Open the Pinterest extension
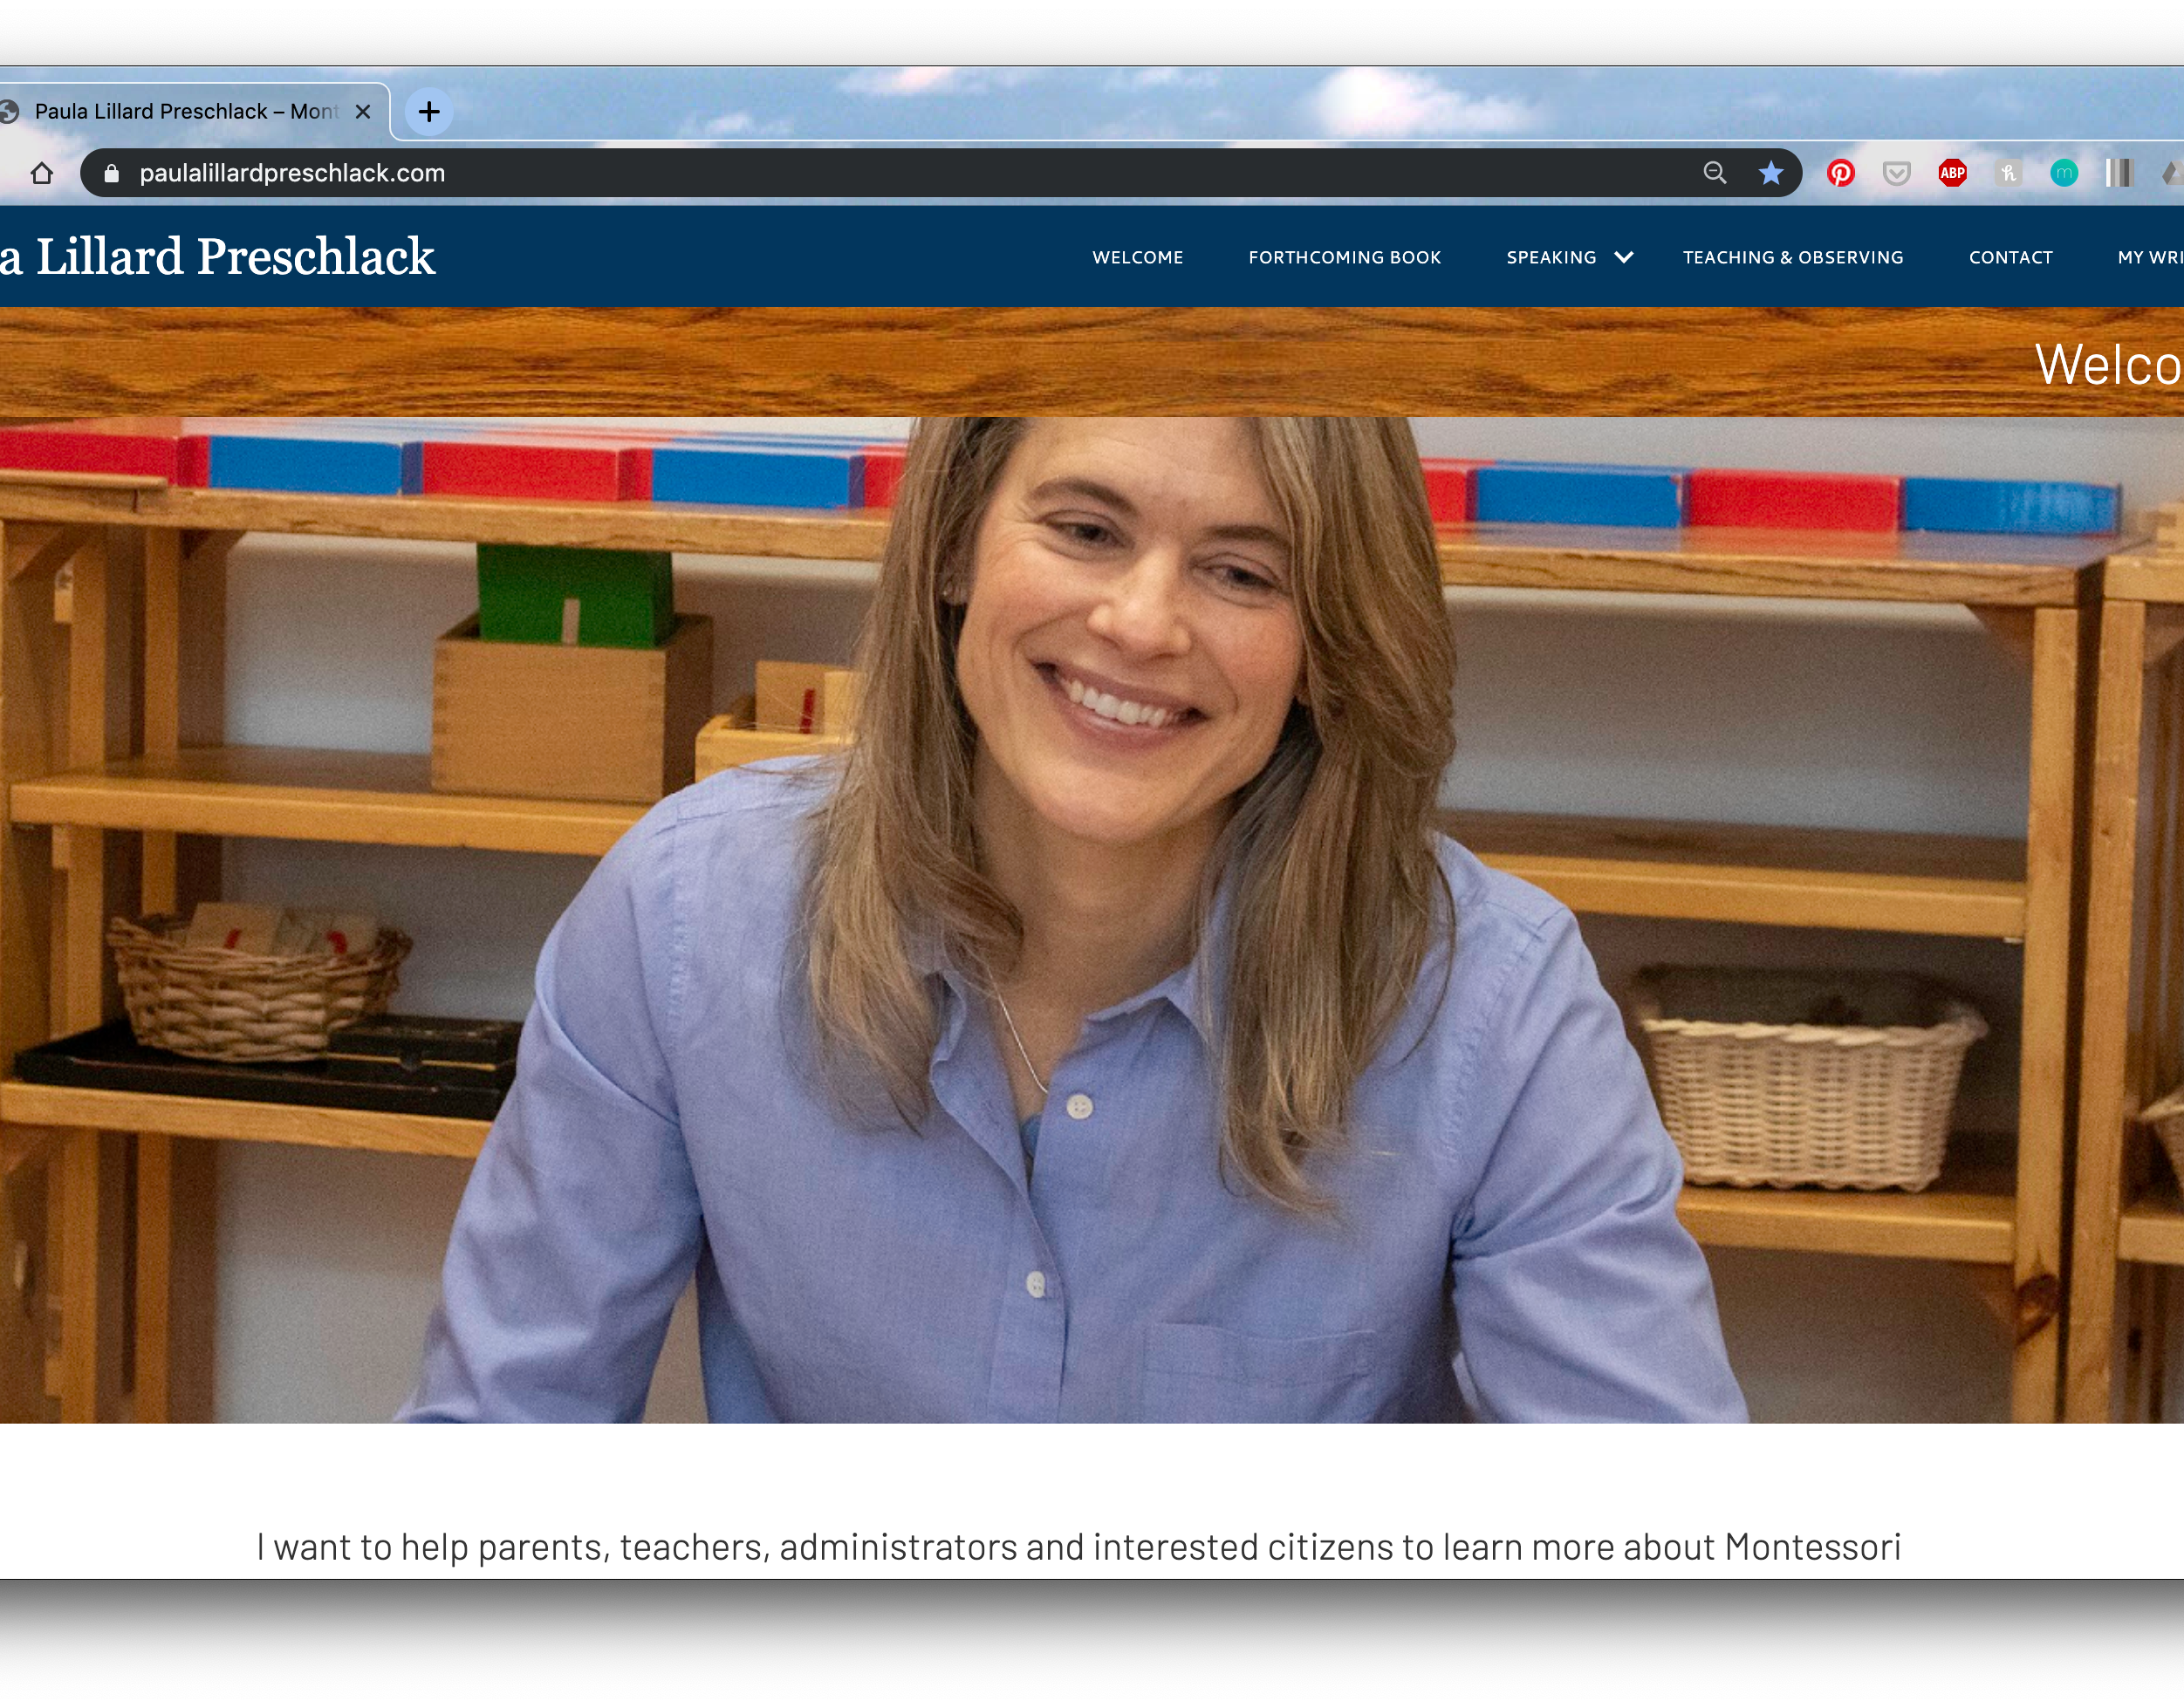The width and height of the screenshot is (2184, 1708). coord(1841,173)
